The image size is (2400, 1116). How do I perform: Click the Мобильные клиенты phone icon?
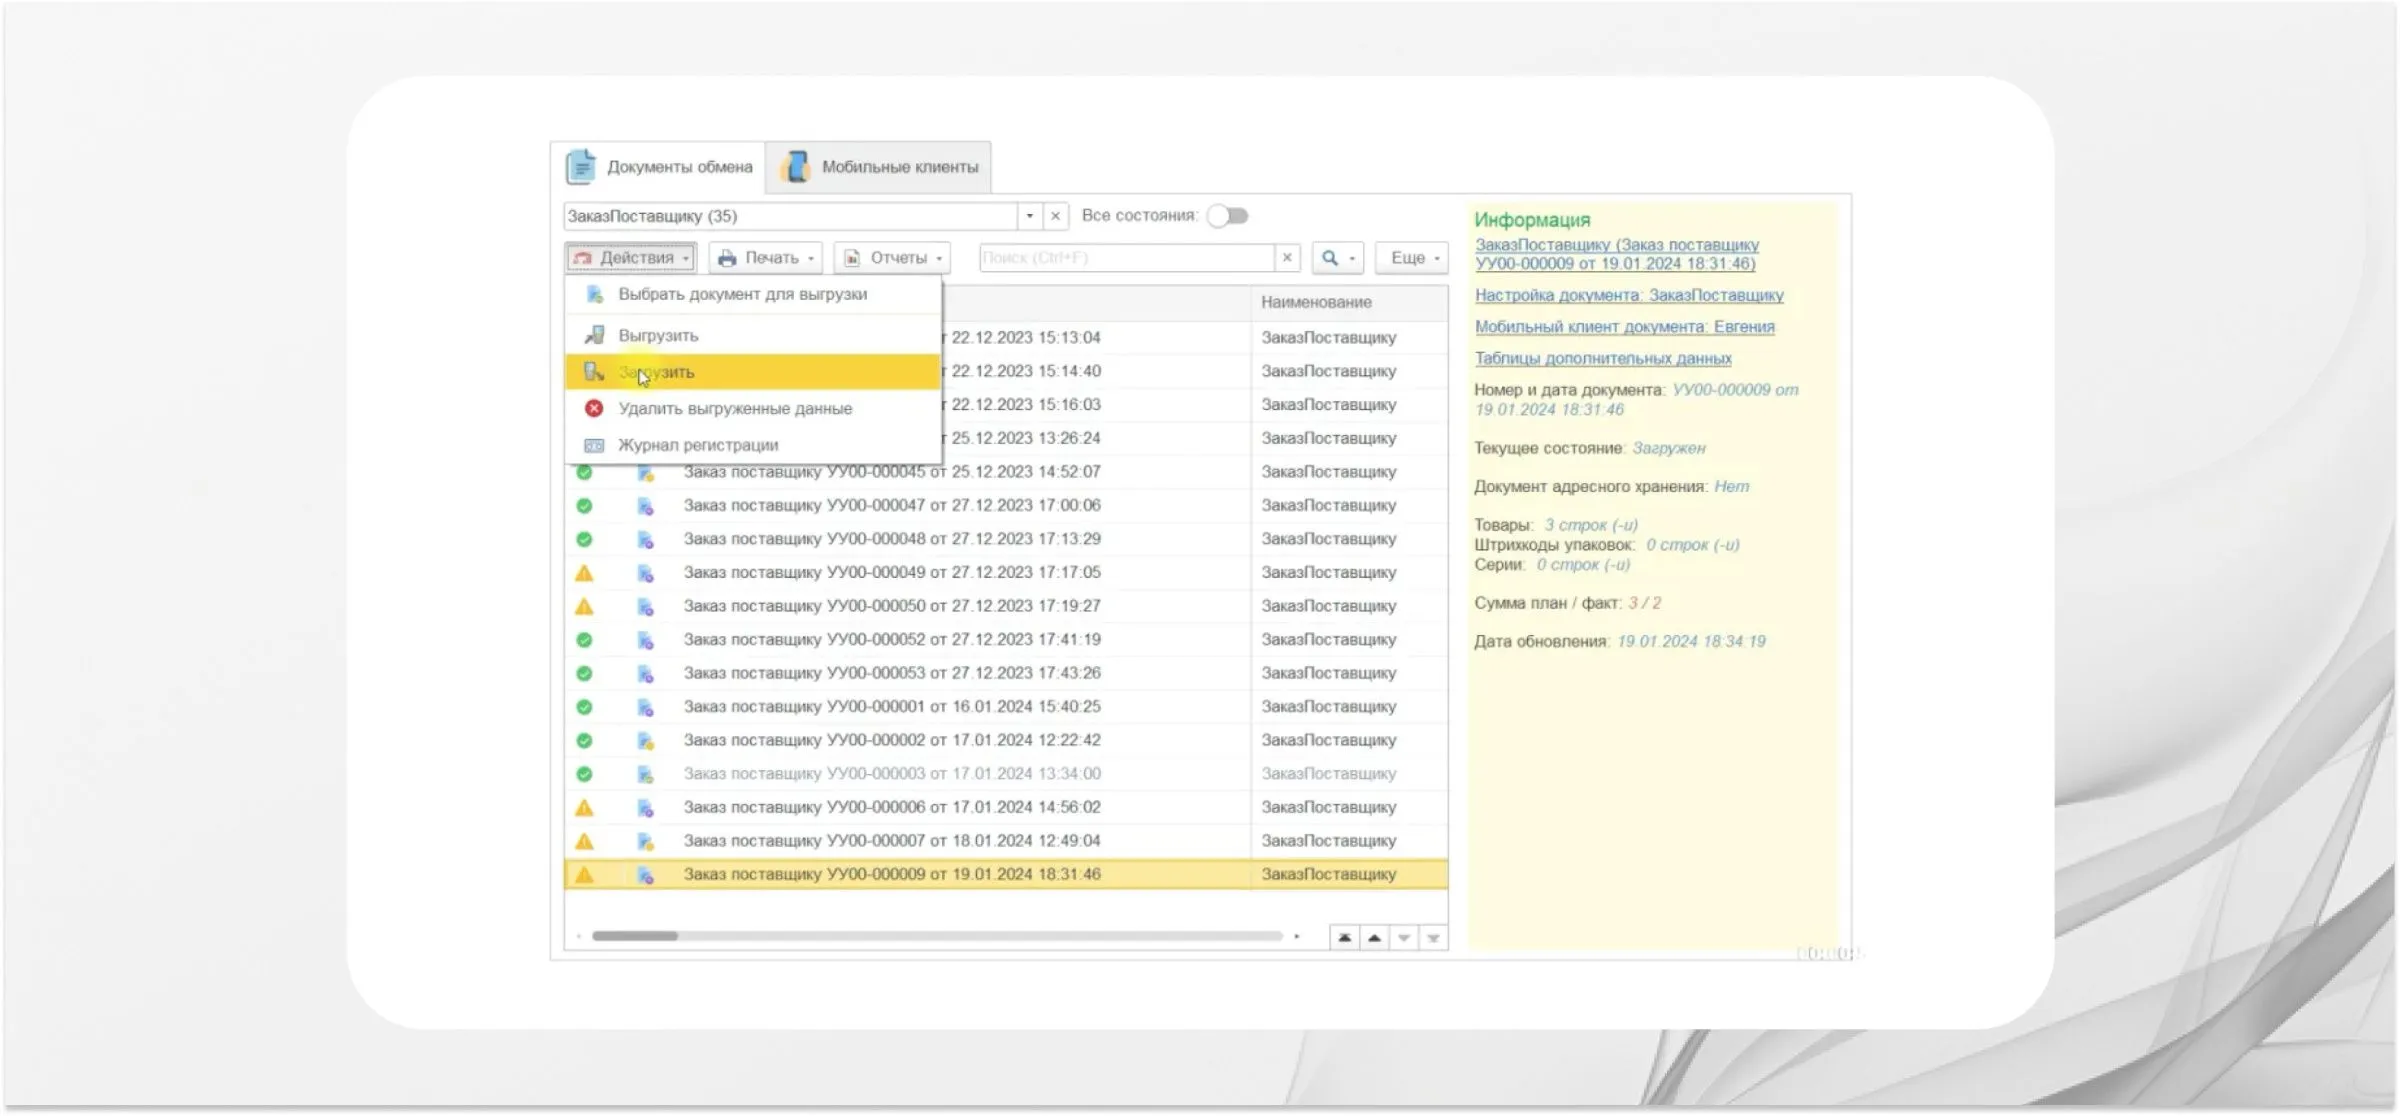(797, 166)
